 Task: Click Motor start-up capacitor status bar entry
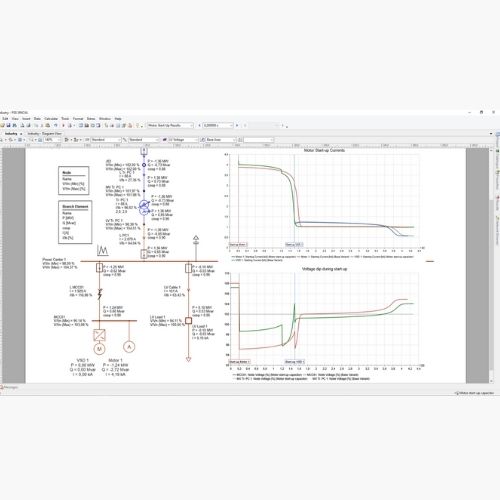coord(475,393)
